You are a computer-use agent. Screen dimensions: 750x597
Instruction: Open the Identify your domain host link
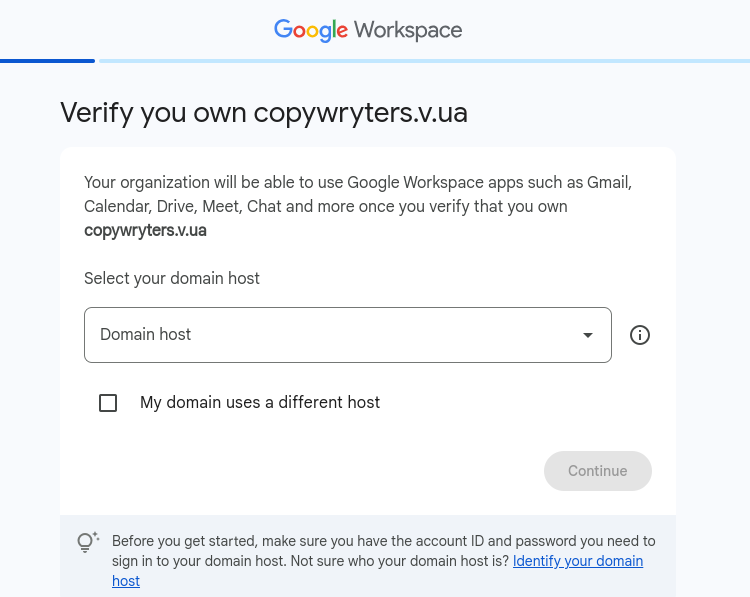(578, 561)
